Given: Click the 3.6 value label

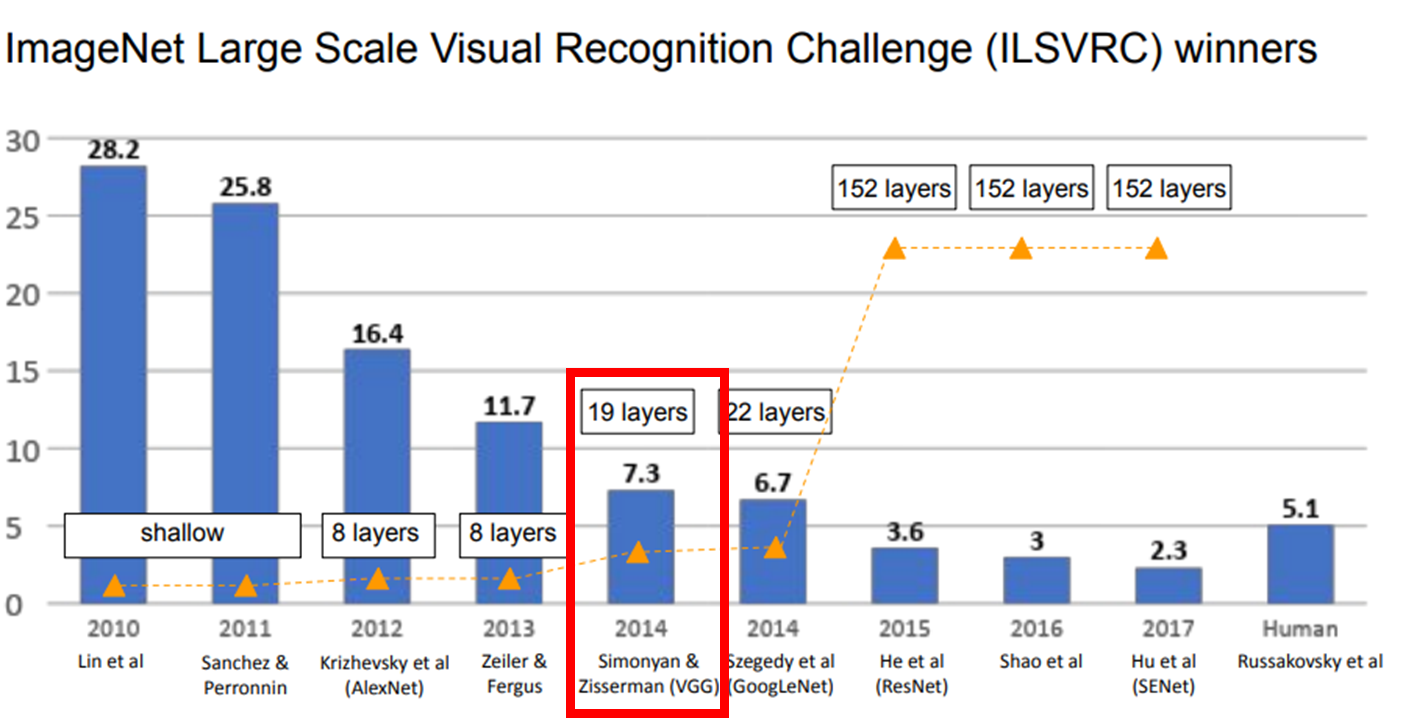Looking at the screenshot, I should pos(904,532).
